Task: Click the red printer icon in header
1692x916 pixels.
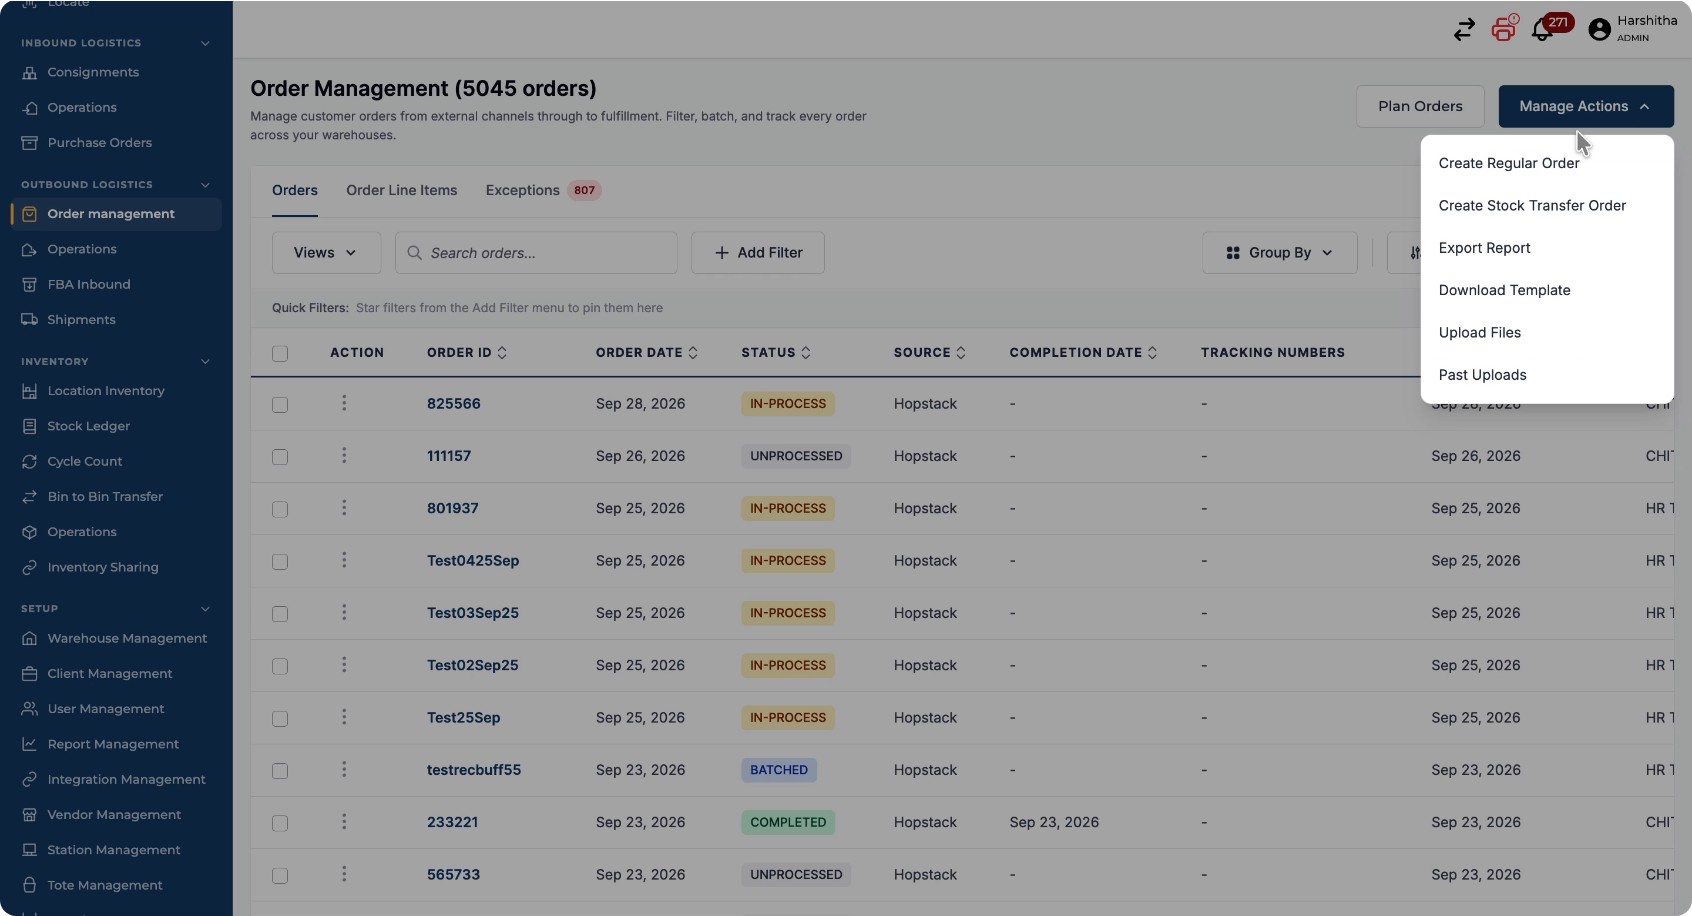Action: [1504, 29]
